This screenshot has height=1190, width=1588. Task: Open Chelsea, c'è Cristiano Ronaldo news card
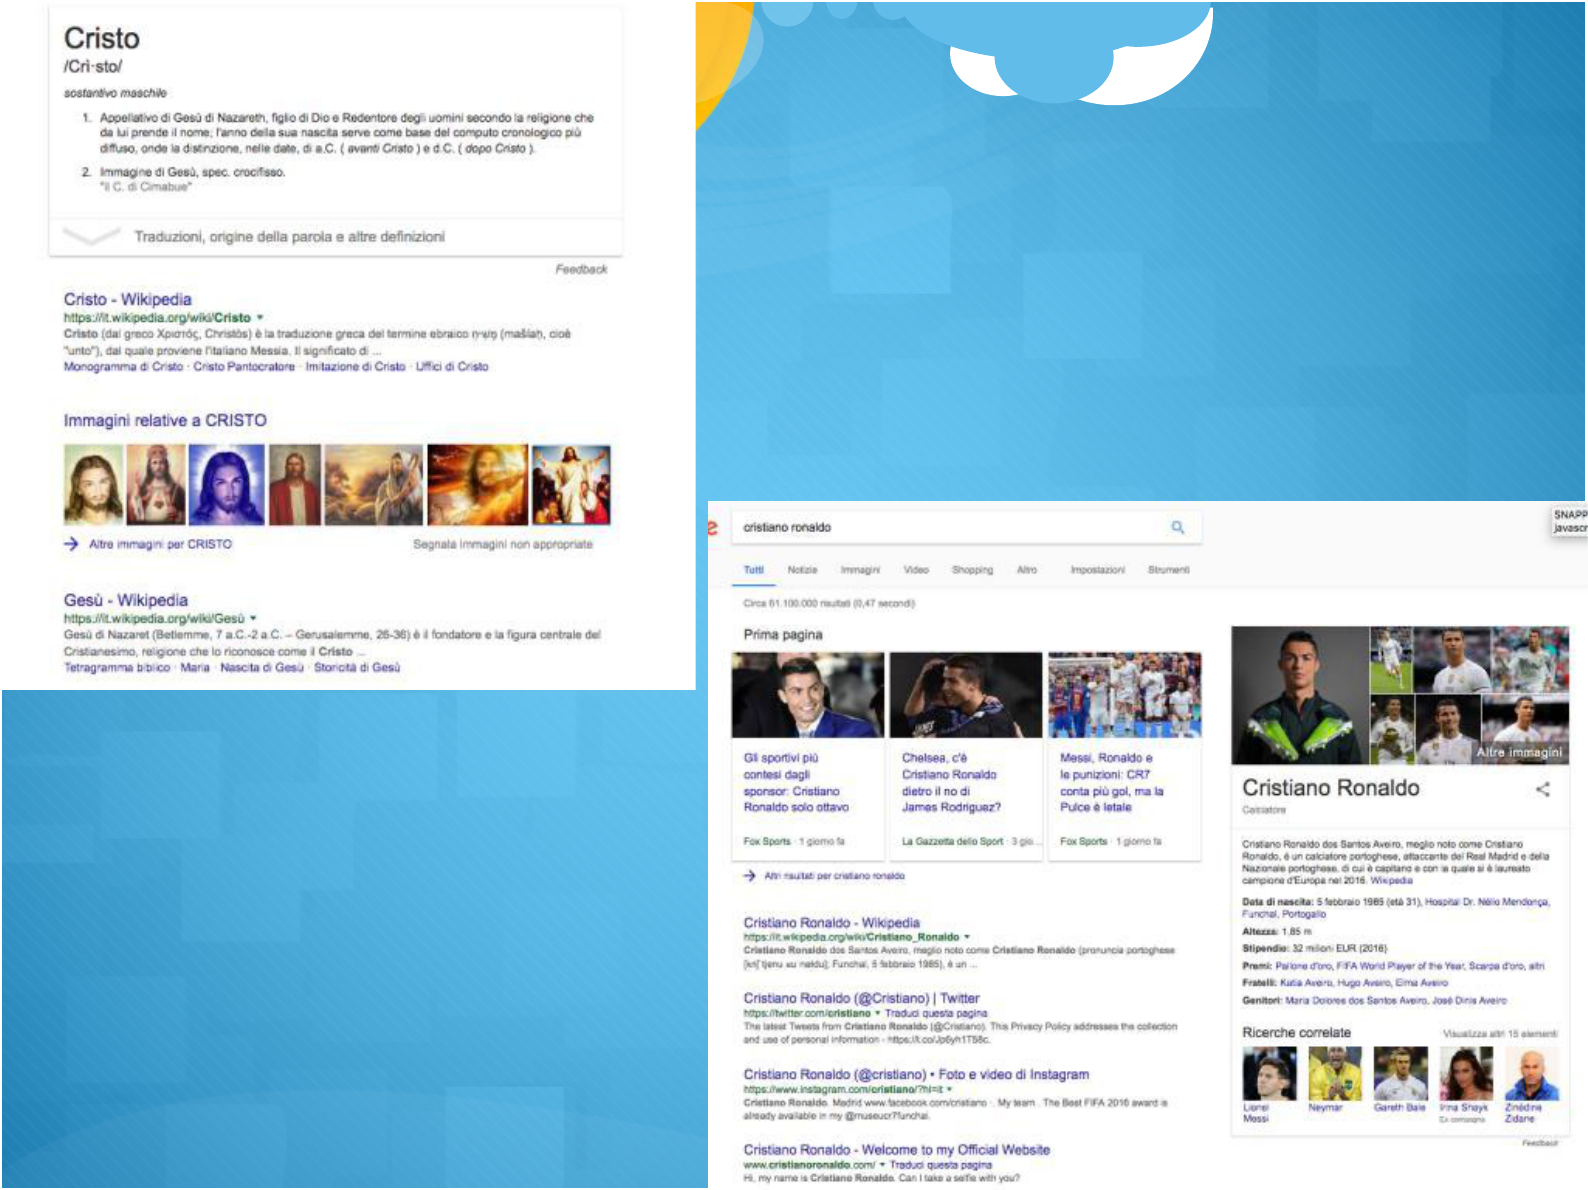point(966,755)
